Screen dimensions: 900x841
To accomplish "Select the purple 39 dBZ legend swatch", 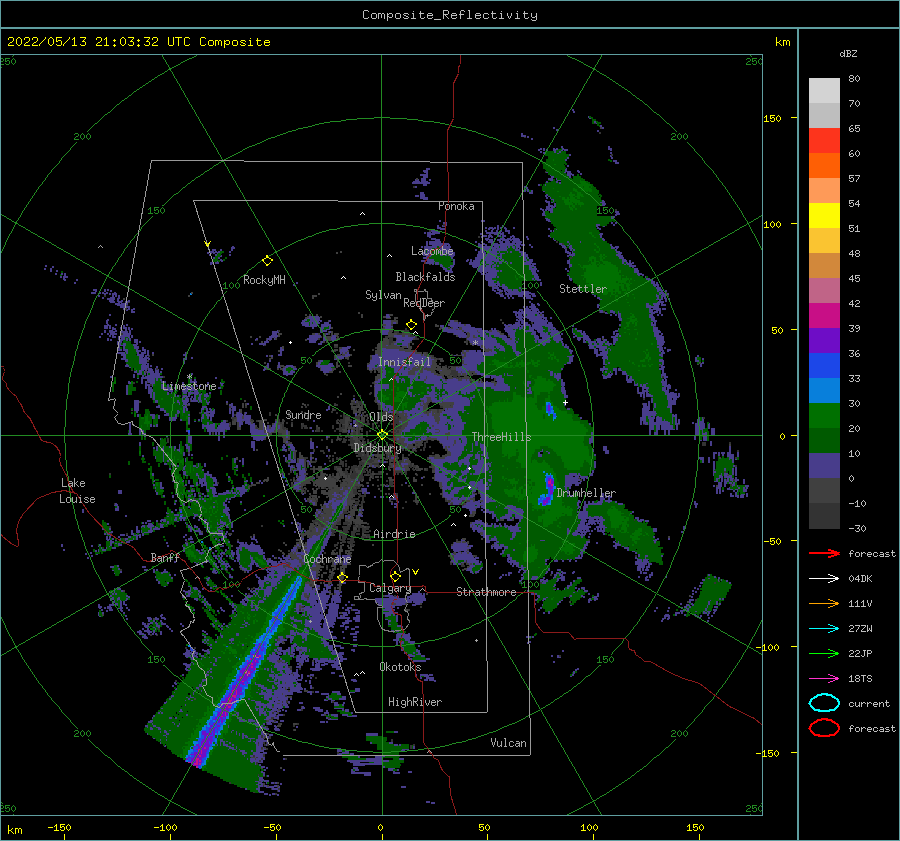I will click(824, 340).
